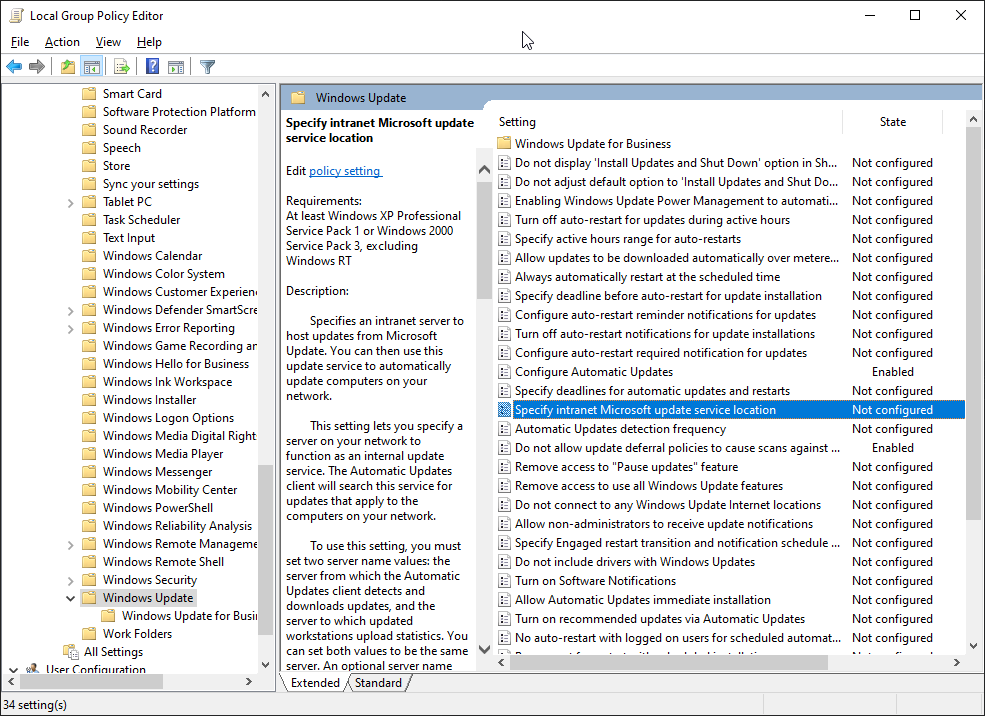
Task: Open the View menu
Action: coord(108,42)
